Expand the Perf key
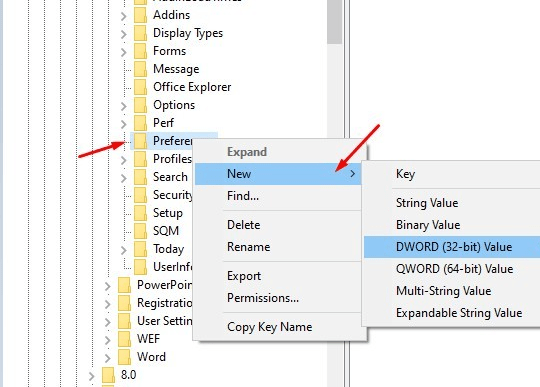The image size is (540, 387). 124,124
